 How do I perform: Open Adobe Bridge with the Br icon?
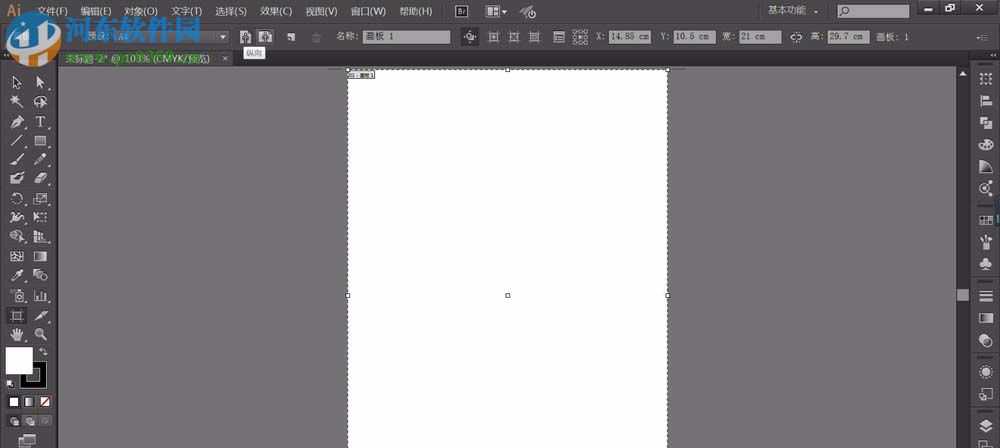coord(461,11)
